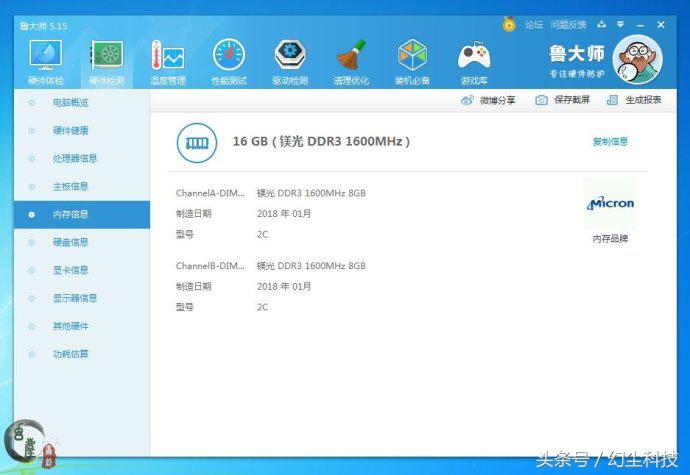This screenshot has width=690, height=475.
Task: Select 其他硬件 in sidebar
Action: (82, 326)
